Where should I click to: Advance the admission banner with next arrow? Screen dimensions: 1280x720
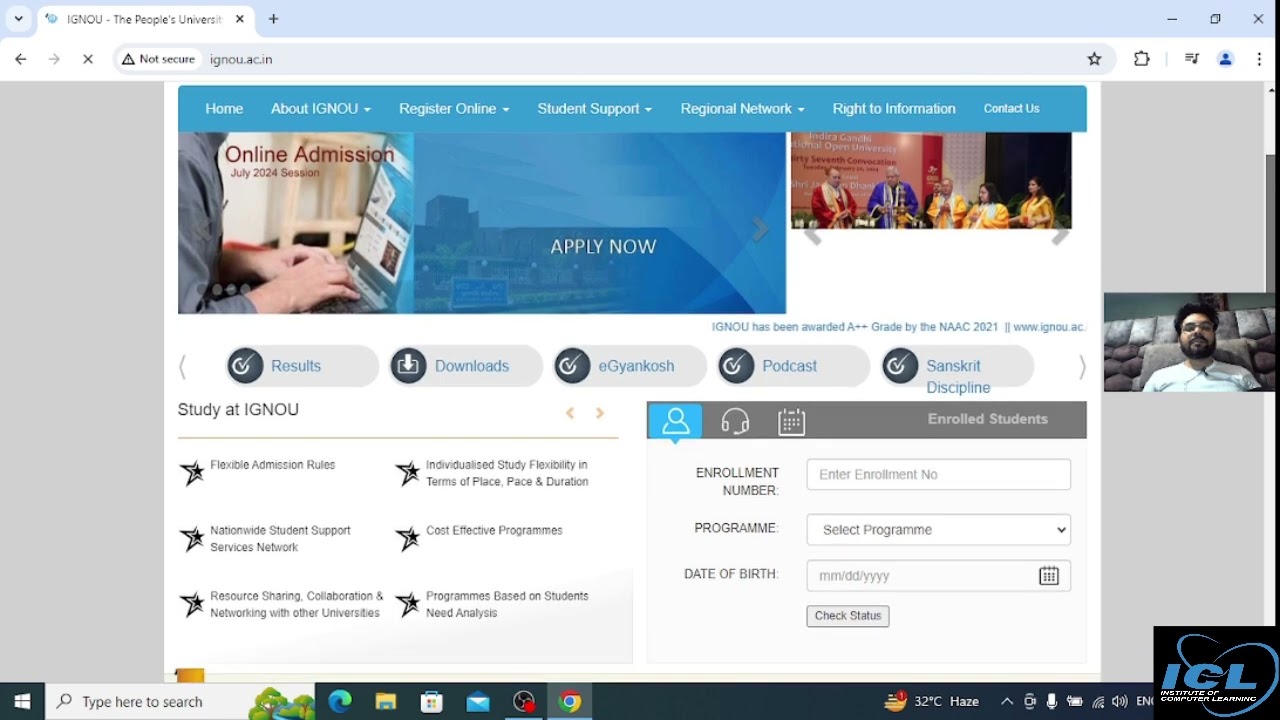pyautogui.click(x=760, y=230)
